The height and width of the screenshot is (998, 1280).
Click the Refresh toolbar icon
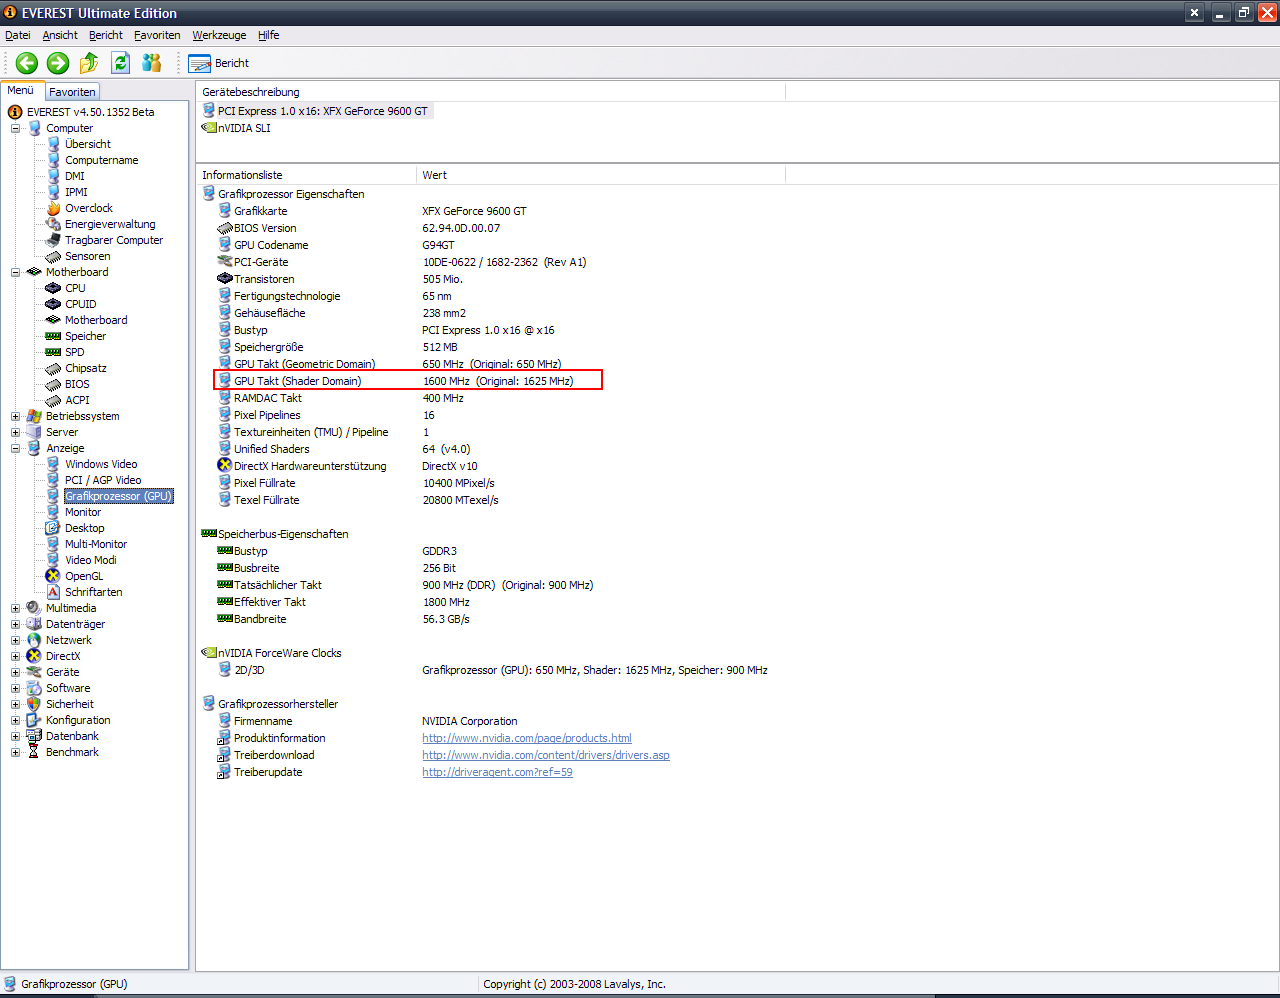pos(121,63)
